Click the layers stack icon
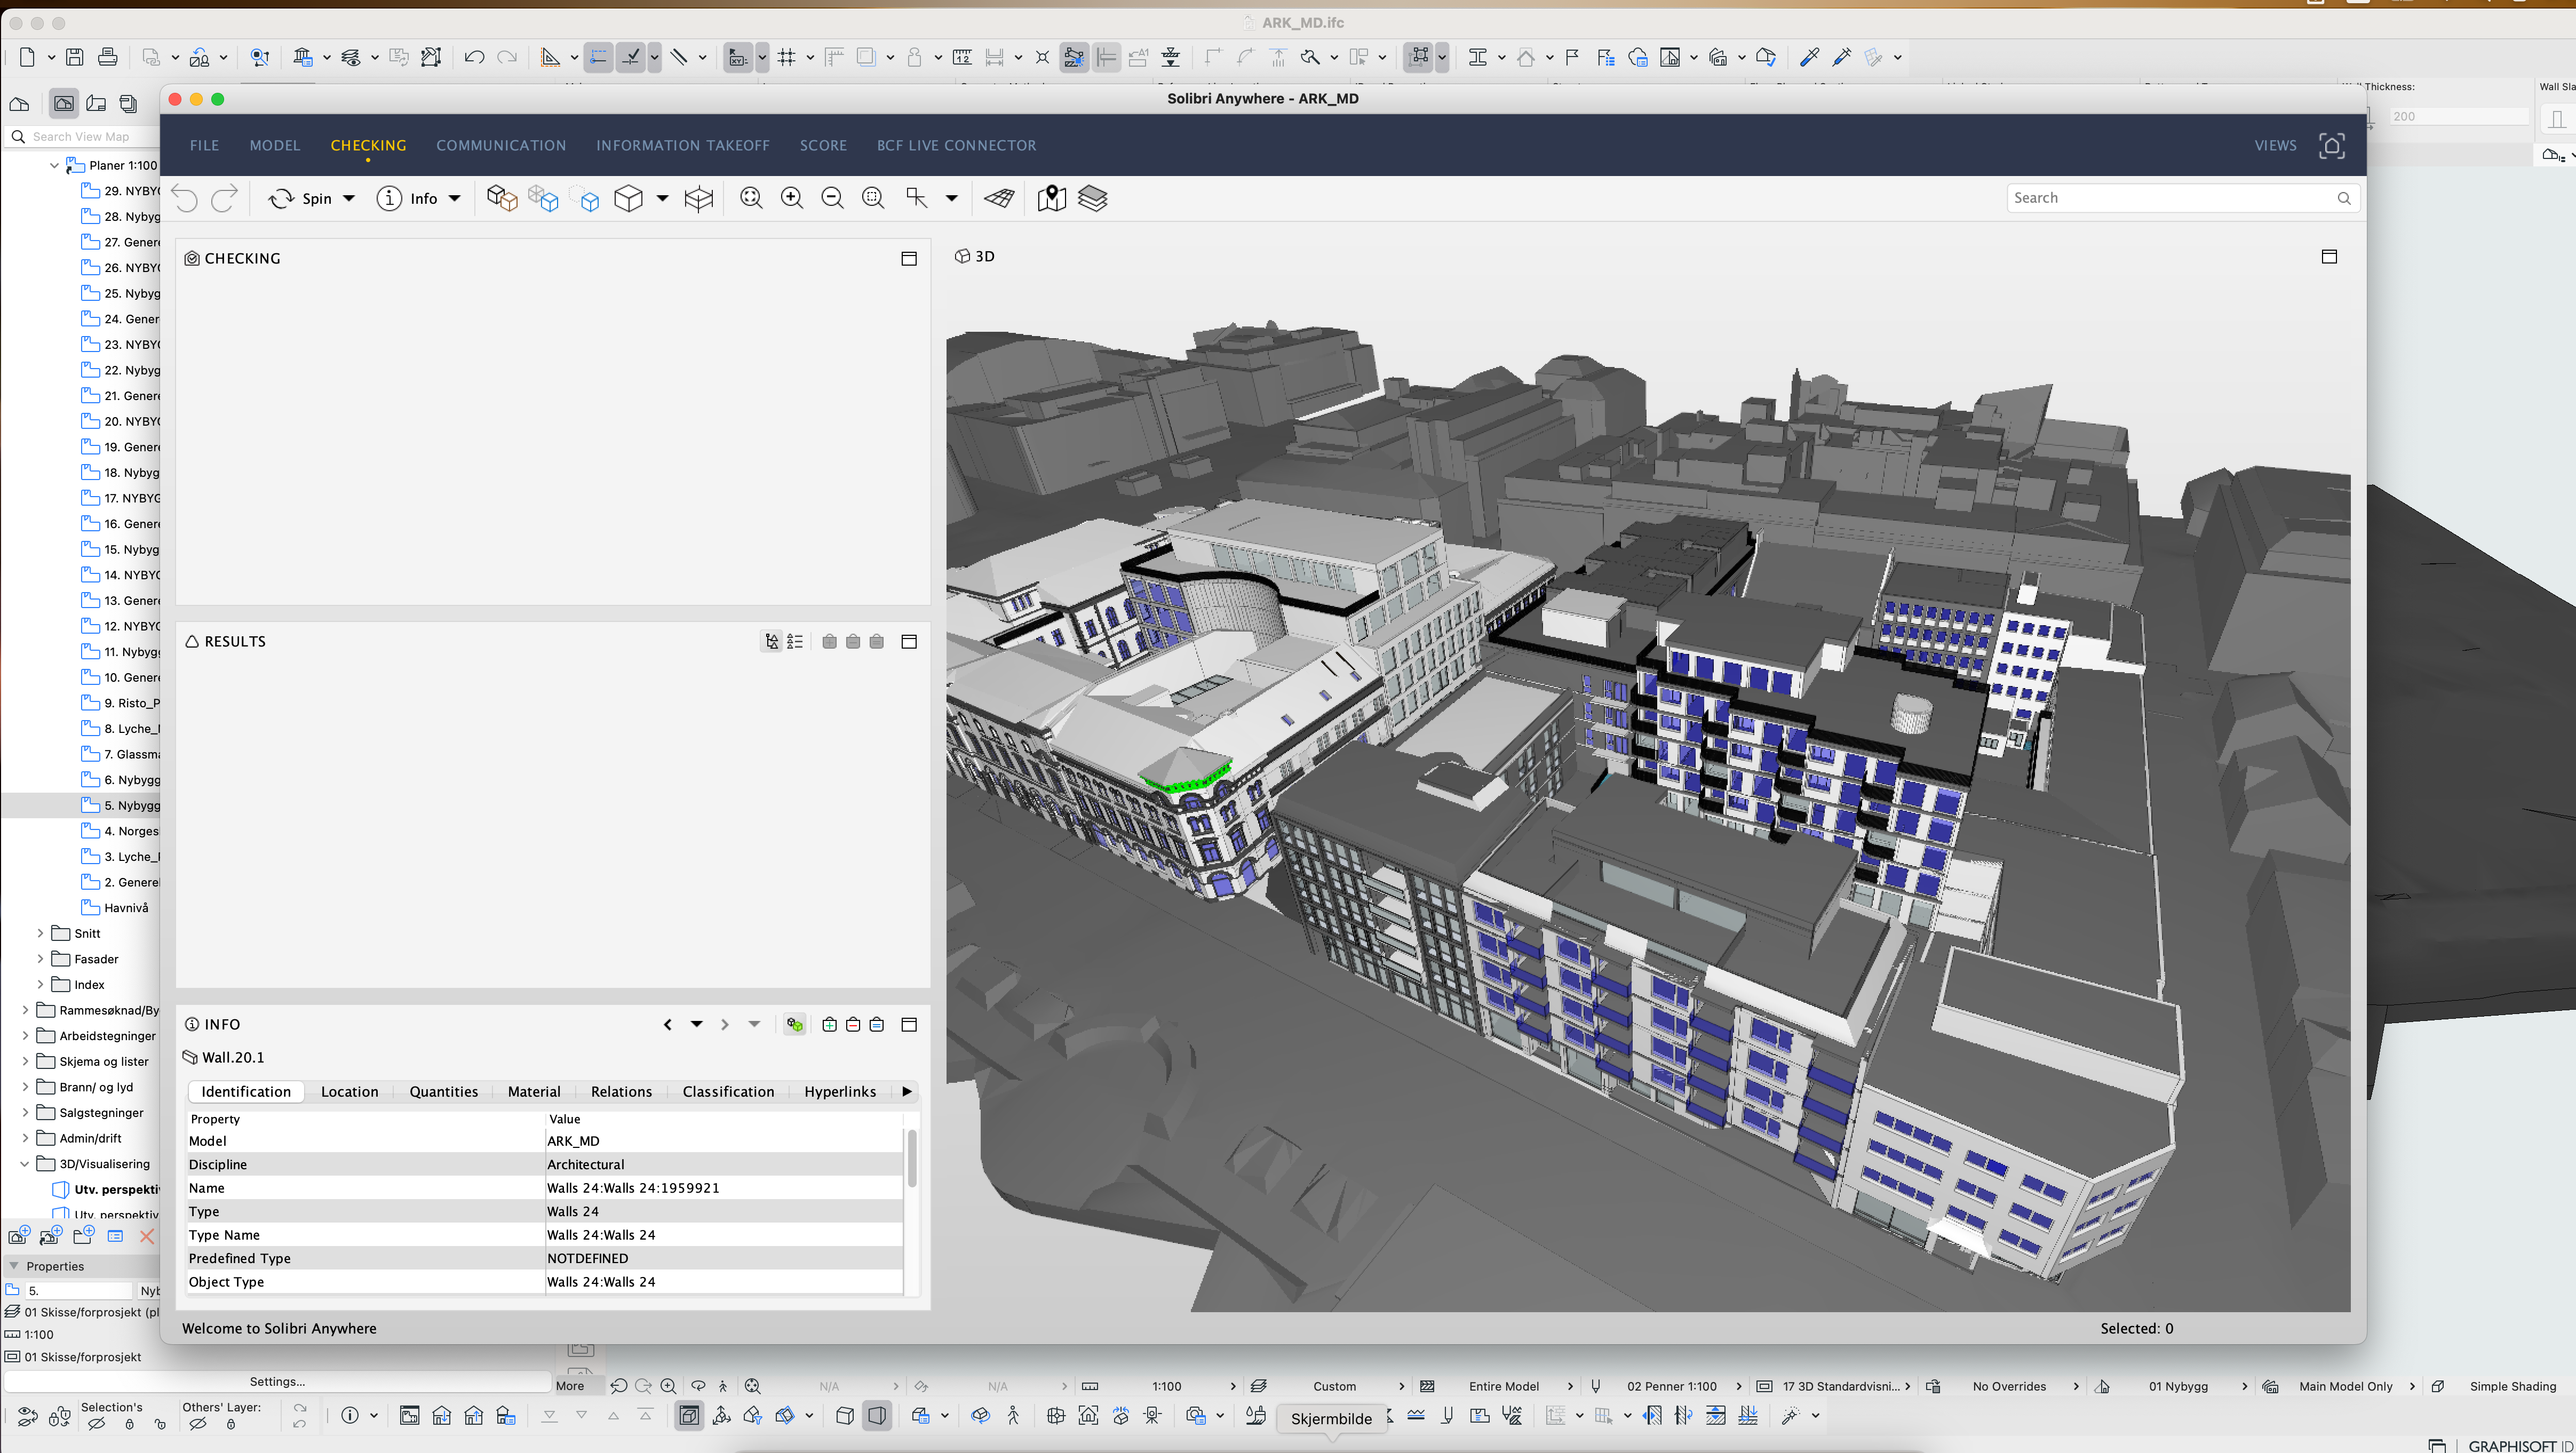 (x=1092, y=198)
